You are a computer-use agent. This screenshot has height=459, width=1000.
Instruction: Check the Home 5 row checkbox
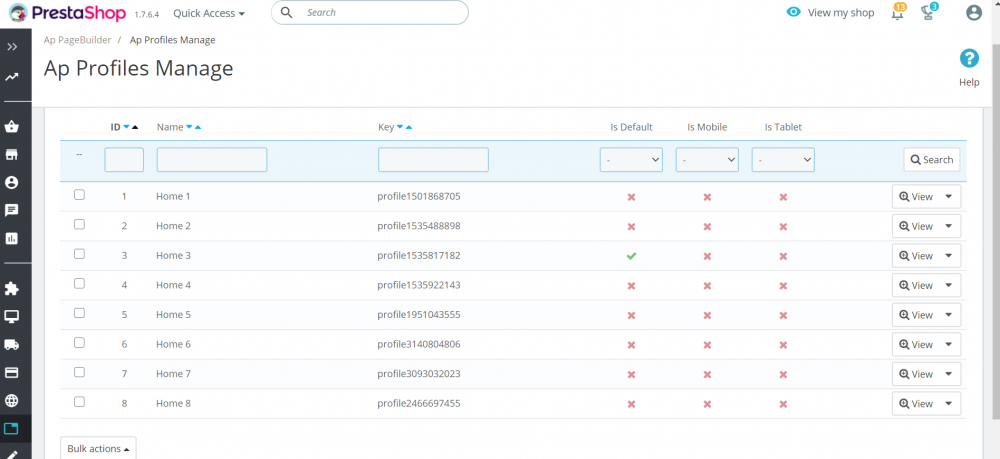point(79,313)
